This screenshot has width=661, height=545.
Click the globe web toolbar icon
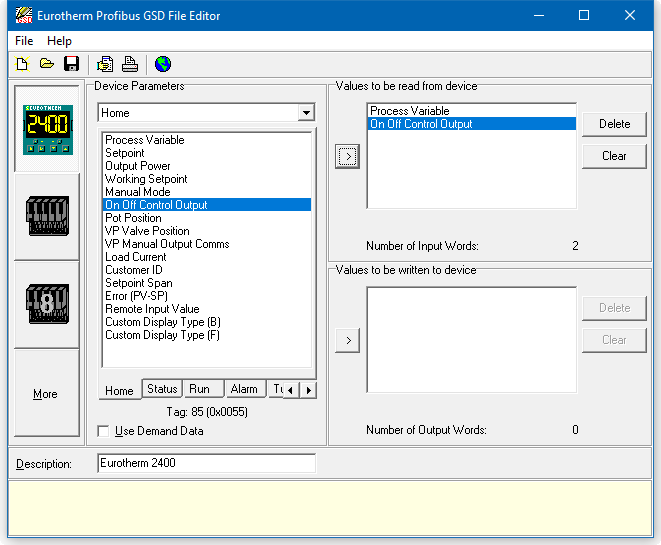tap(163, 64)
